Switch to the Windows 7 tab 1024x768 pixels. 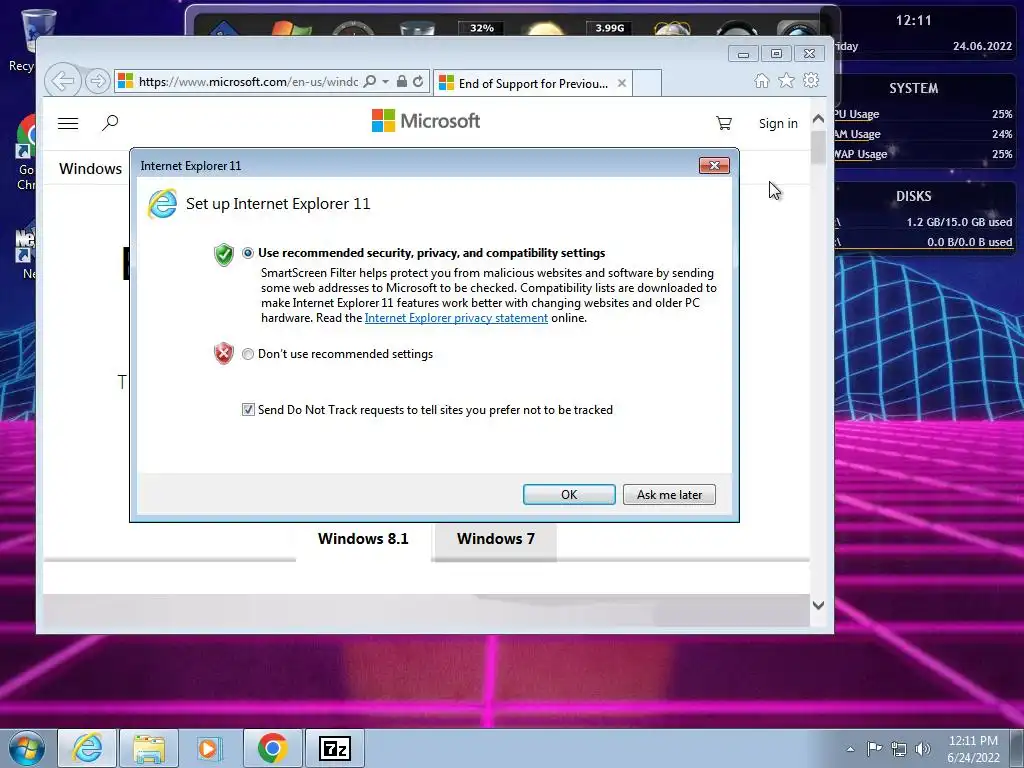coord(496,539)
